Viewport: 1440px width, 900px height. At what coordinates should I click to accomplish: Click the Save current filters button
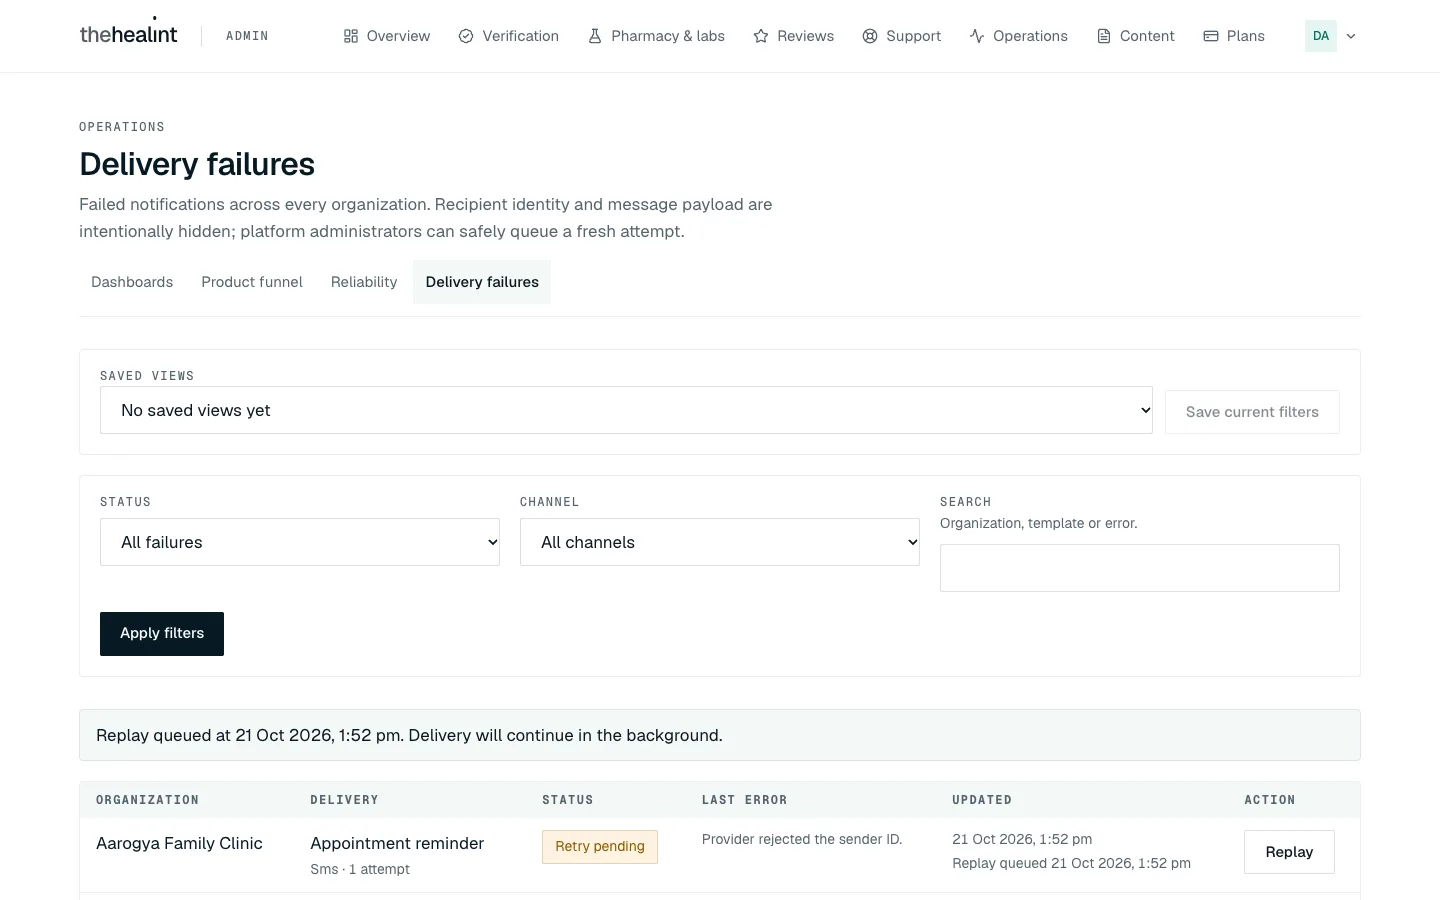pos(1252,412)
